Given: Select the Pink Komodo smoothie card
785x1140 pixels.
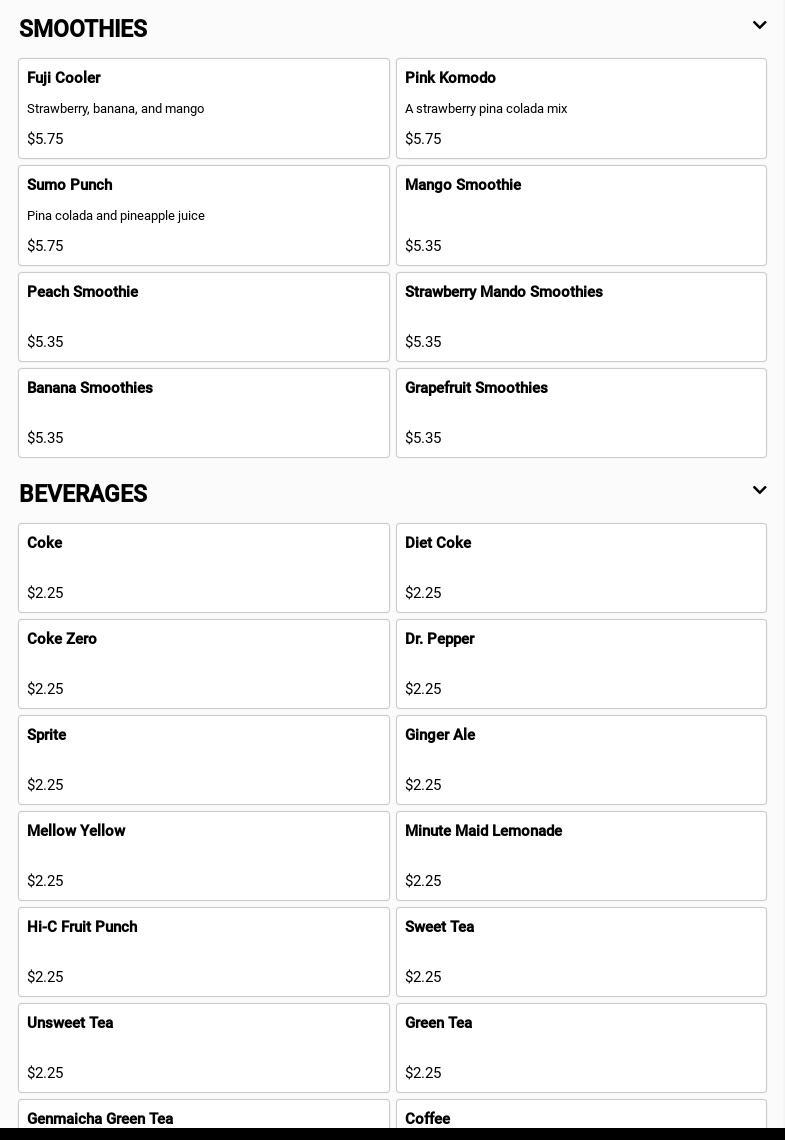Looking at the screenshot, I should click(x=581, y=108).
